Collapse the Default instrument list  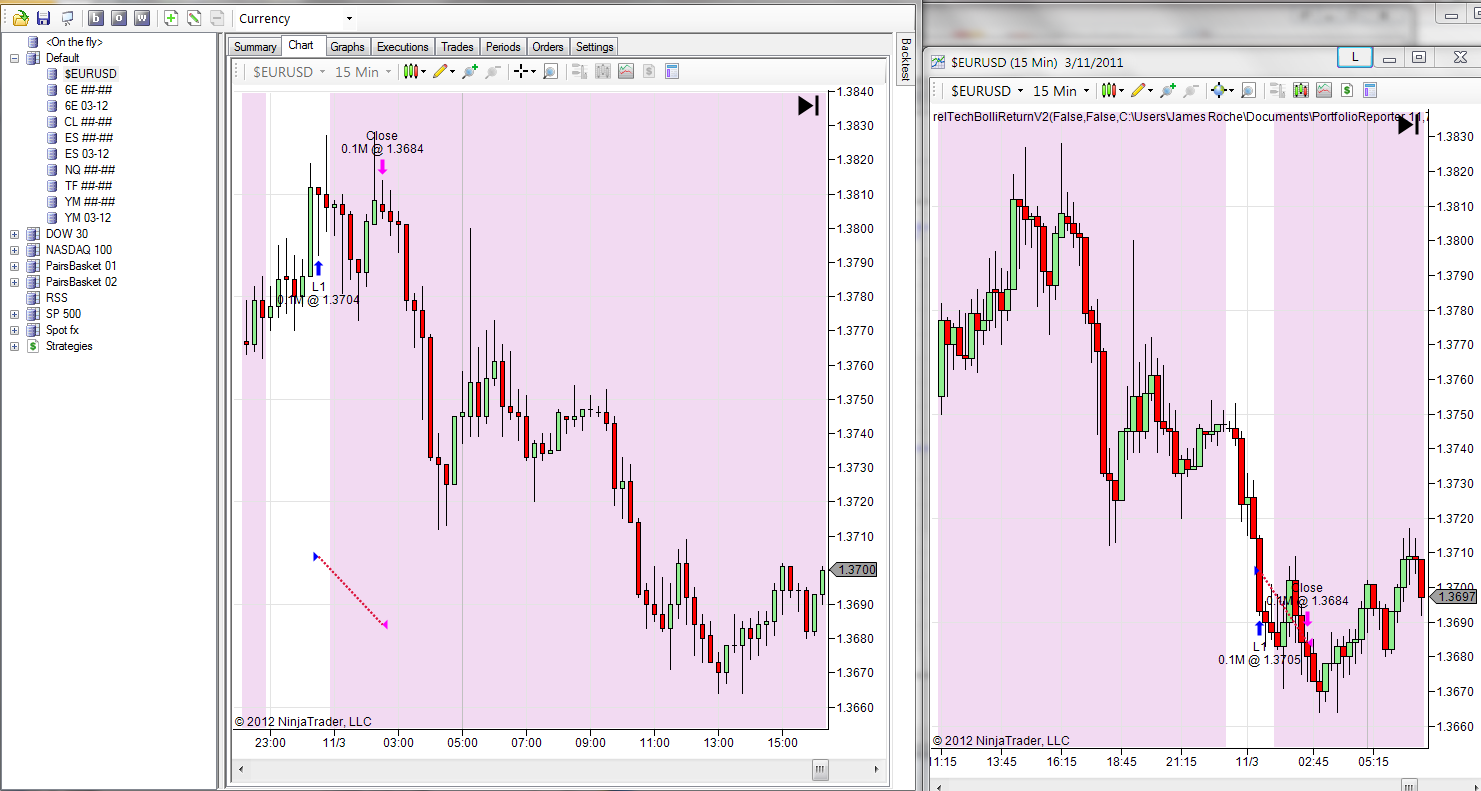(x=15, y=58)
